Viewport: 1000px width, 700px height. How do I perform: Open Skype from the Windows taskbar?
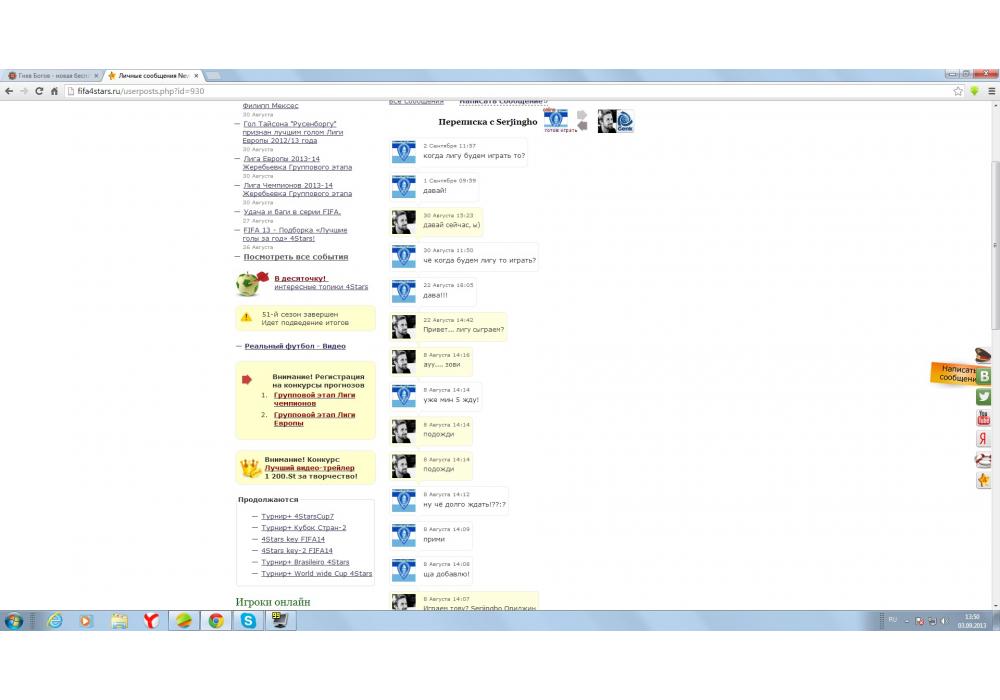click(247, 621)
